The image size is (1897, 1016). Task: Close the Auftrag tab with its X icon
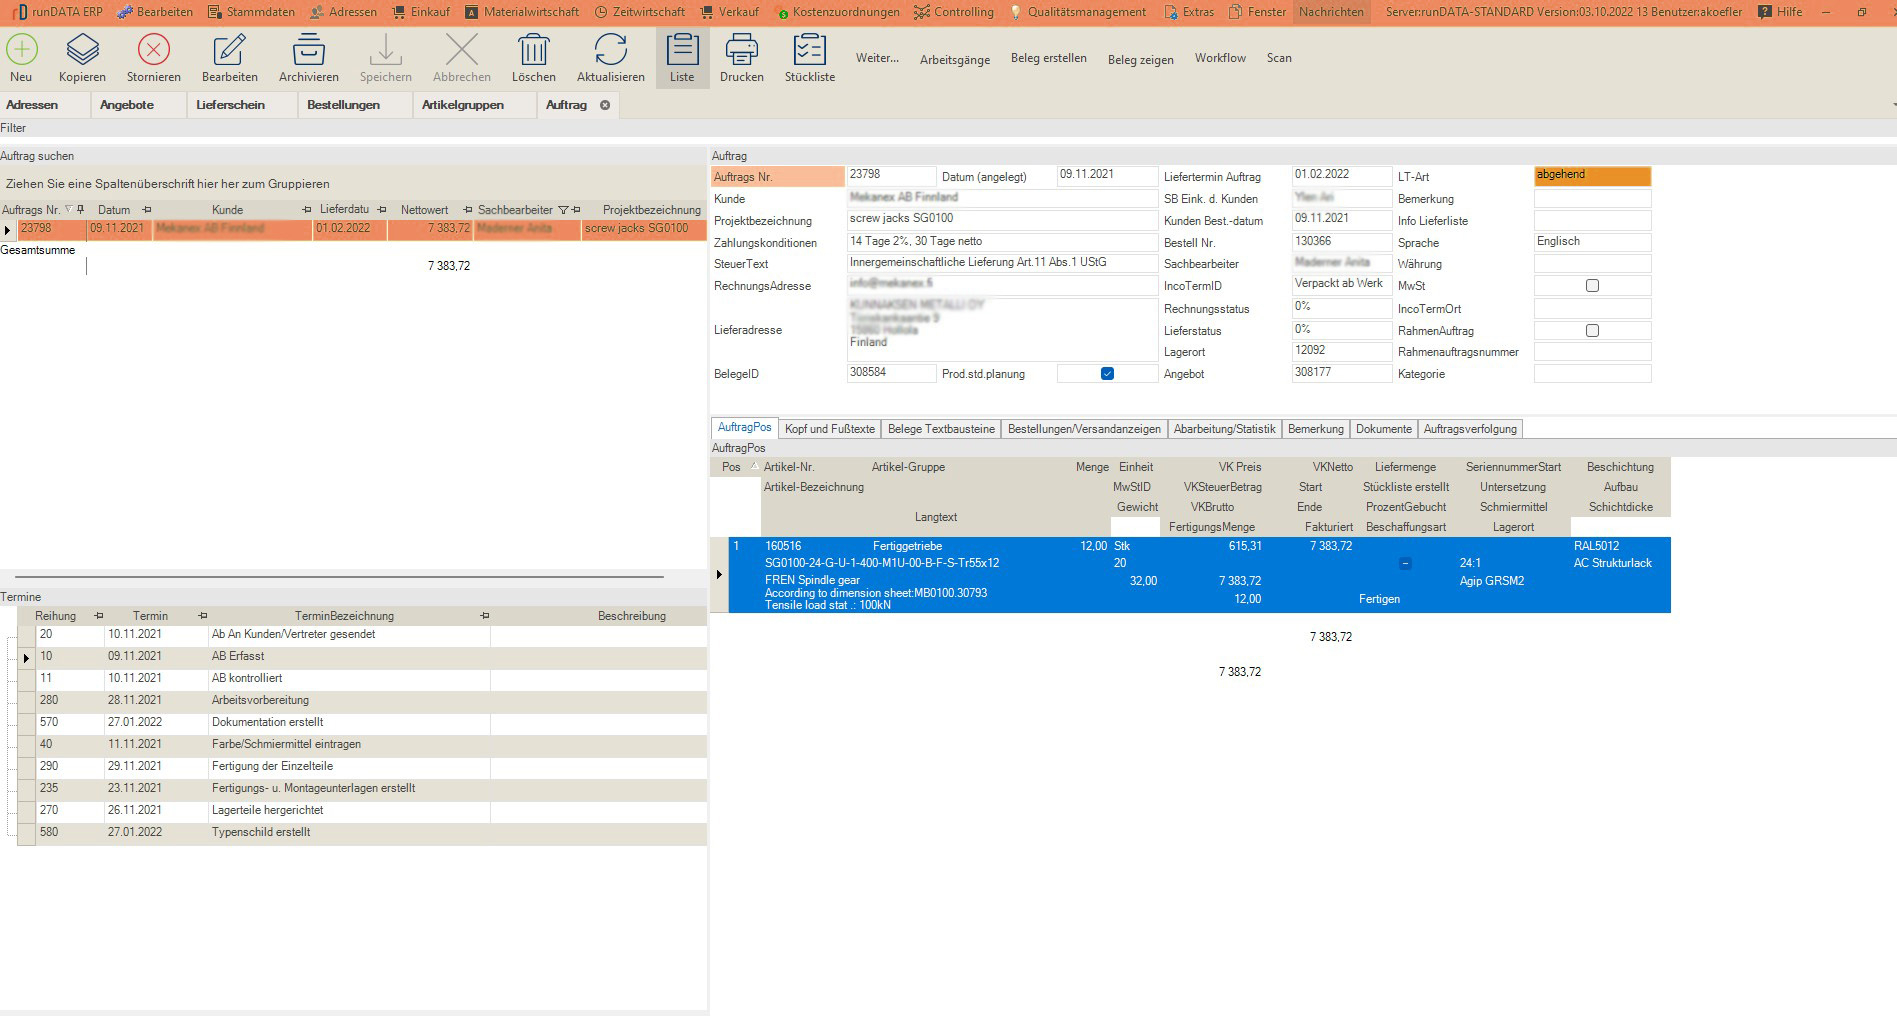(605, 105)
